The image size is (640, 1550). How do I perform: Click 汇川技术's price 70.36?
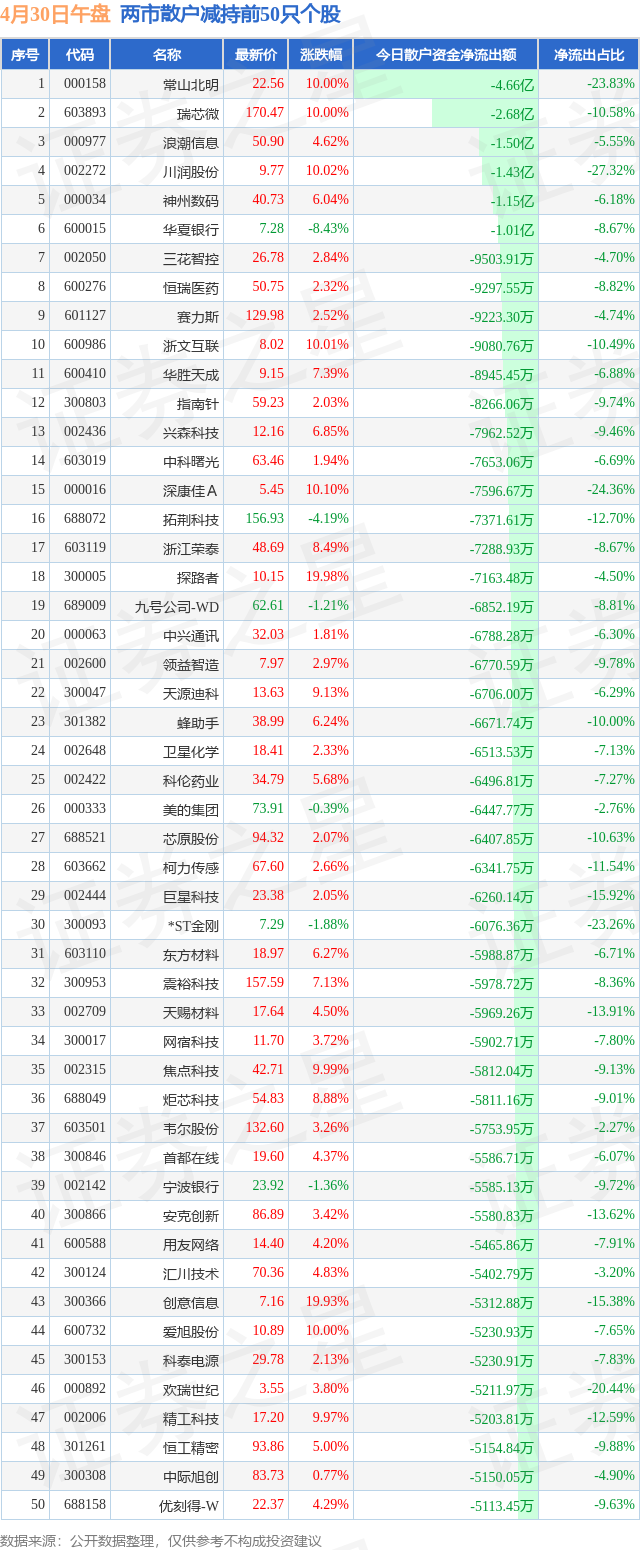tap(268, 1273)
